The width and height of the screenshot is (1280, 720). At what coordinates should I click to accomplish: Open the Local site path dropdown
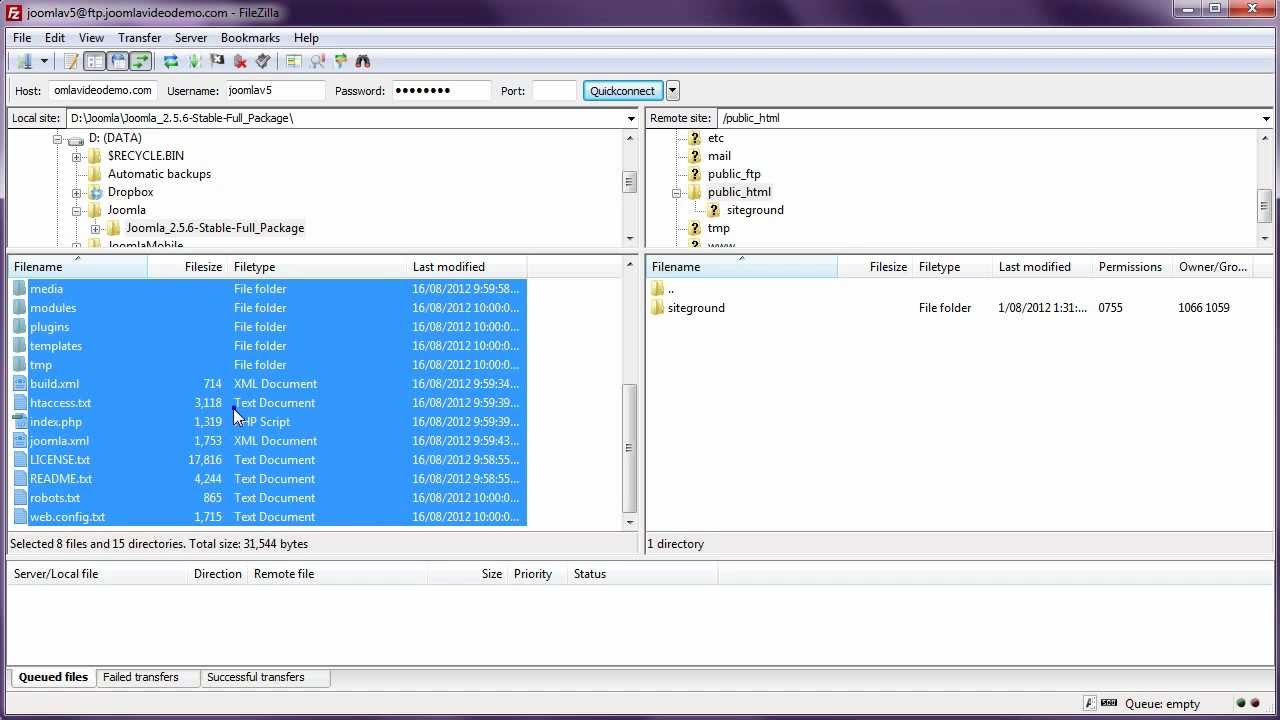point(631,118)
